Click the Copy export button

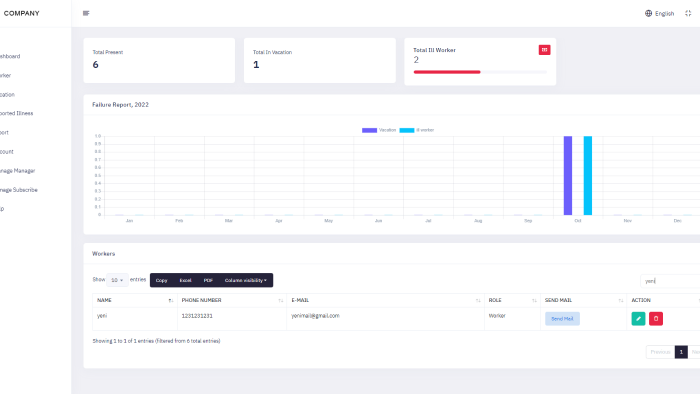click(162, 280)
